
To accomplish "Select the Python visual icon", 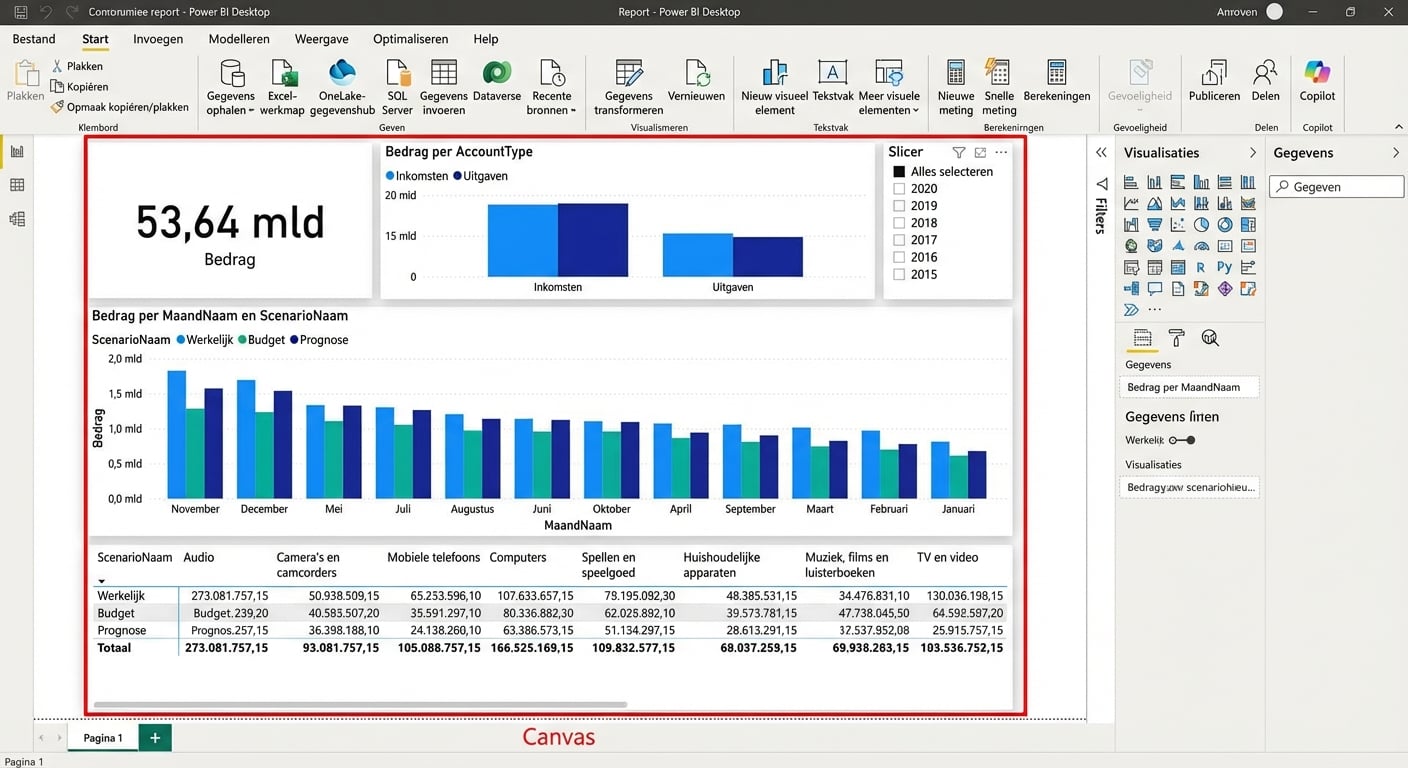I will tap(1224, 267).
